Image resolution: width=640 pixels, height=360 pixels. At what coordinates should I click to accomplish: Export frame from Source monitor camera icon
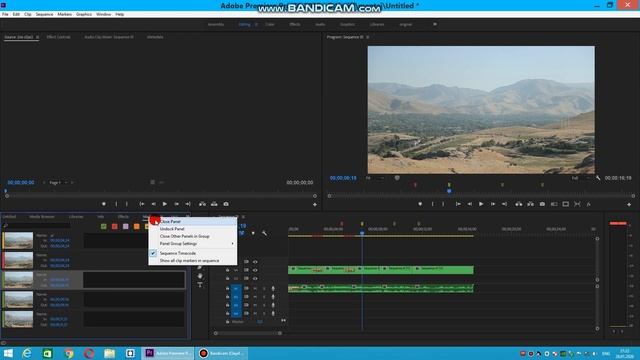(x=226, y=204)
